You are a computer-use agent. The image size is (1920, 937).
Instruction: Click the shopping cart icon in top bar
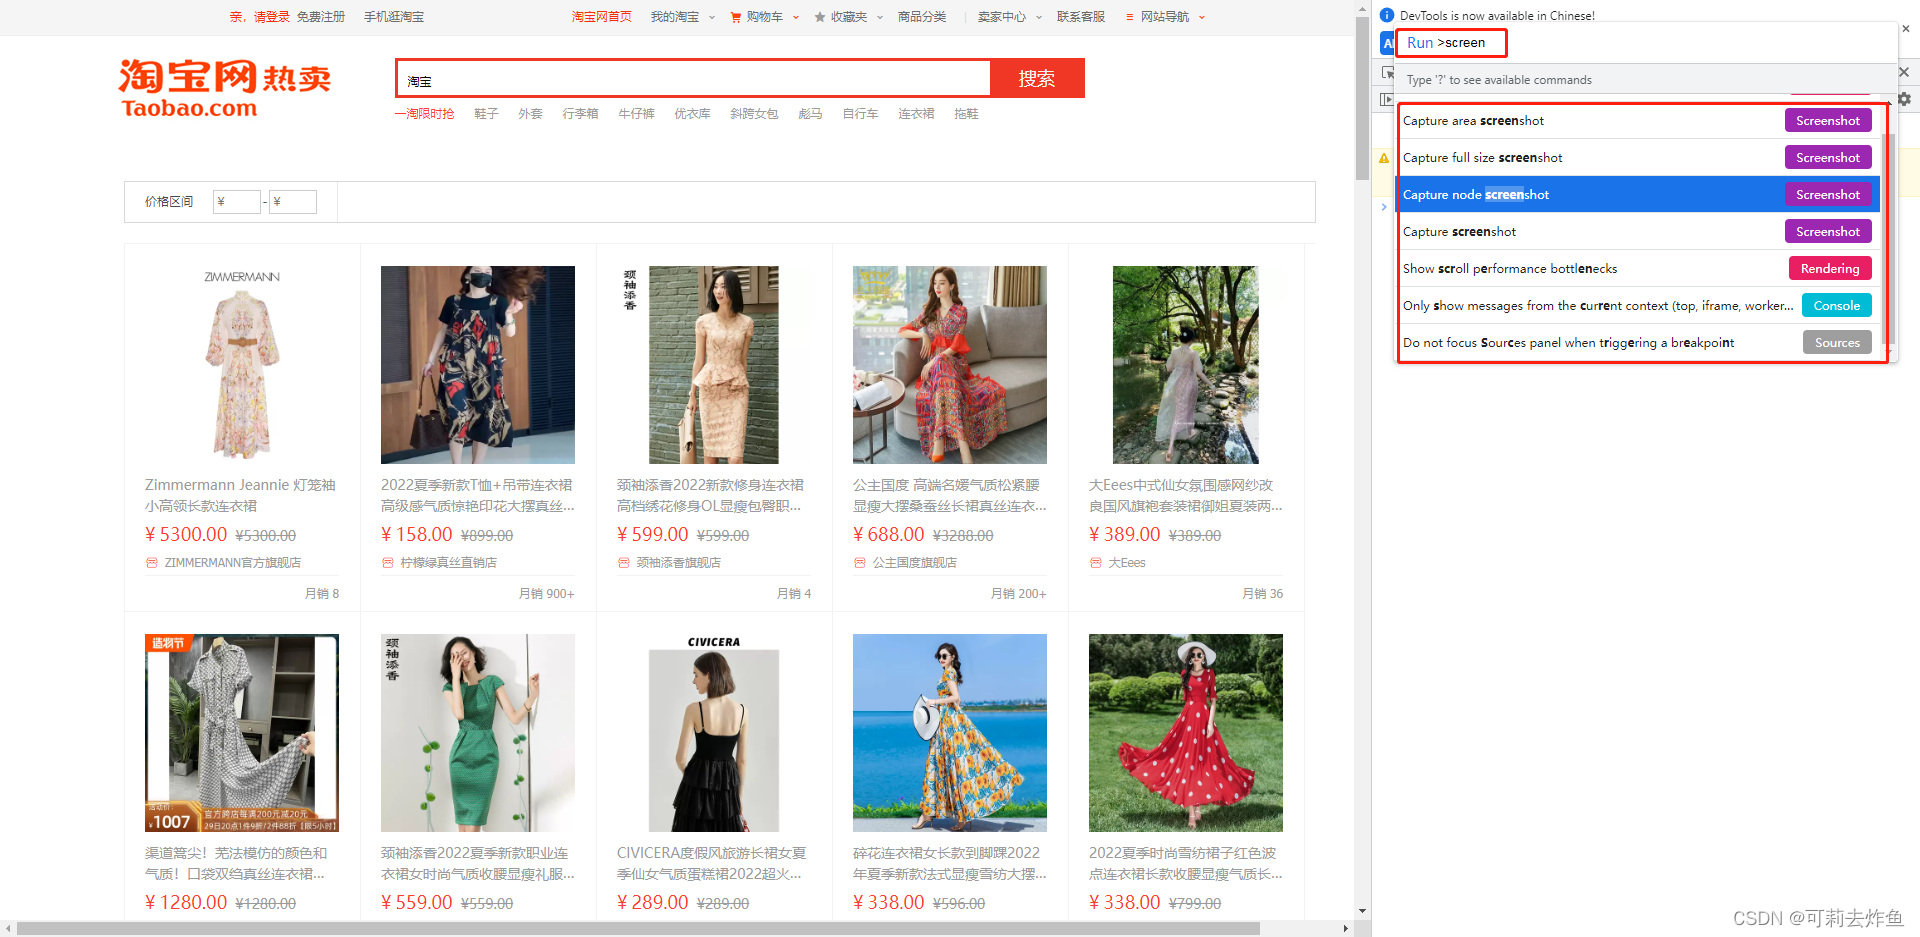tap(736, 17)
